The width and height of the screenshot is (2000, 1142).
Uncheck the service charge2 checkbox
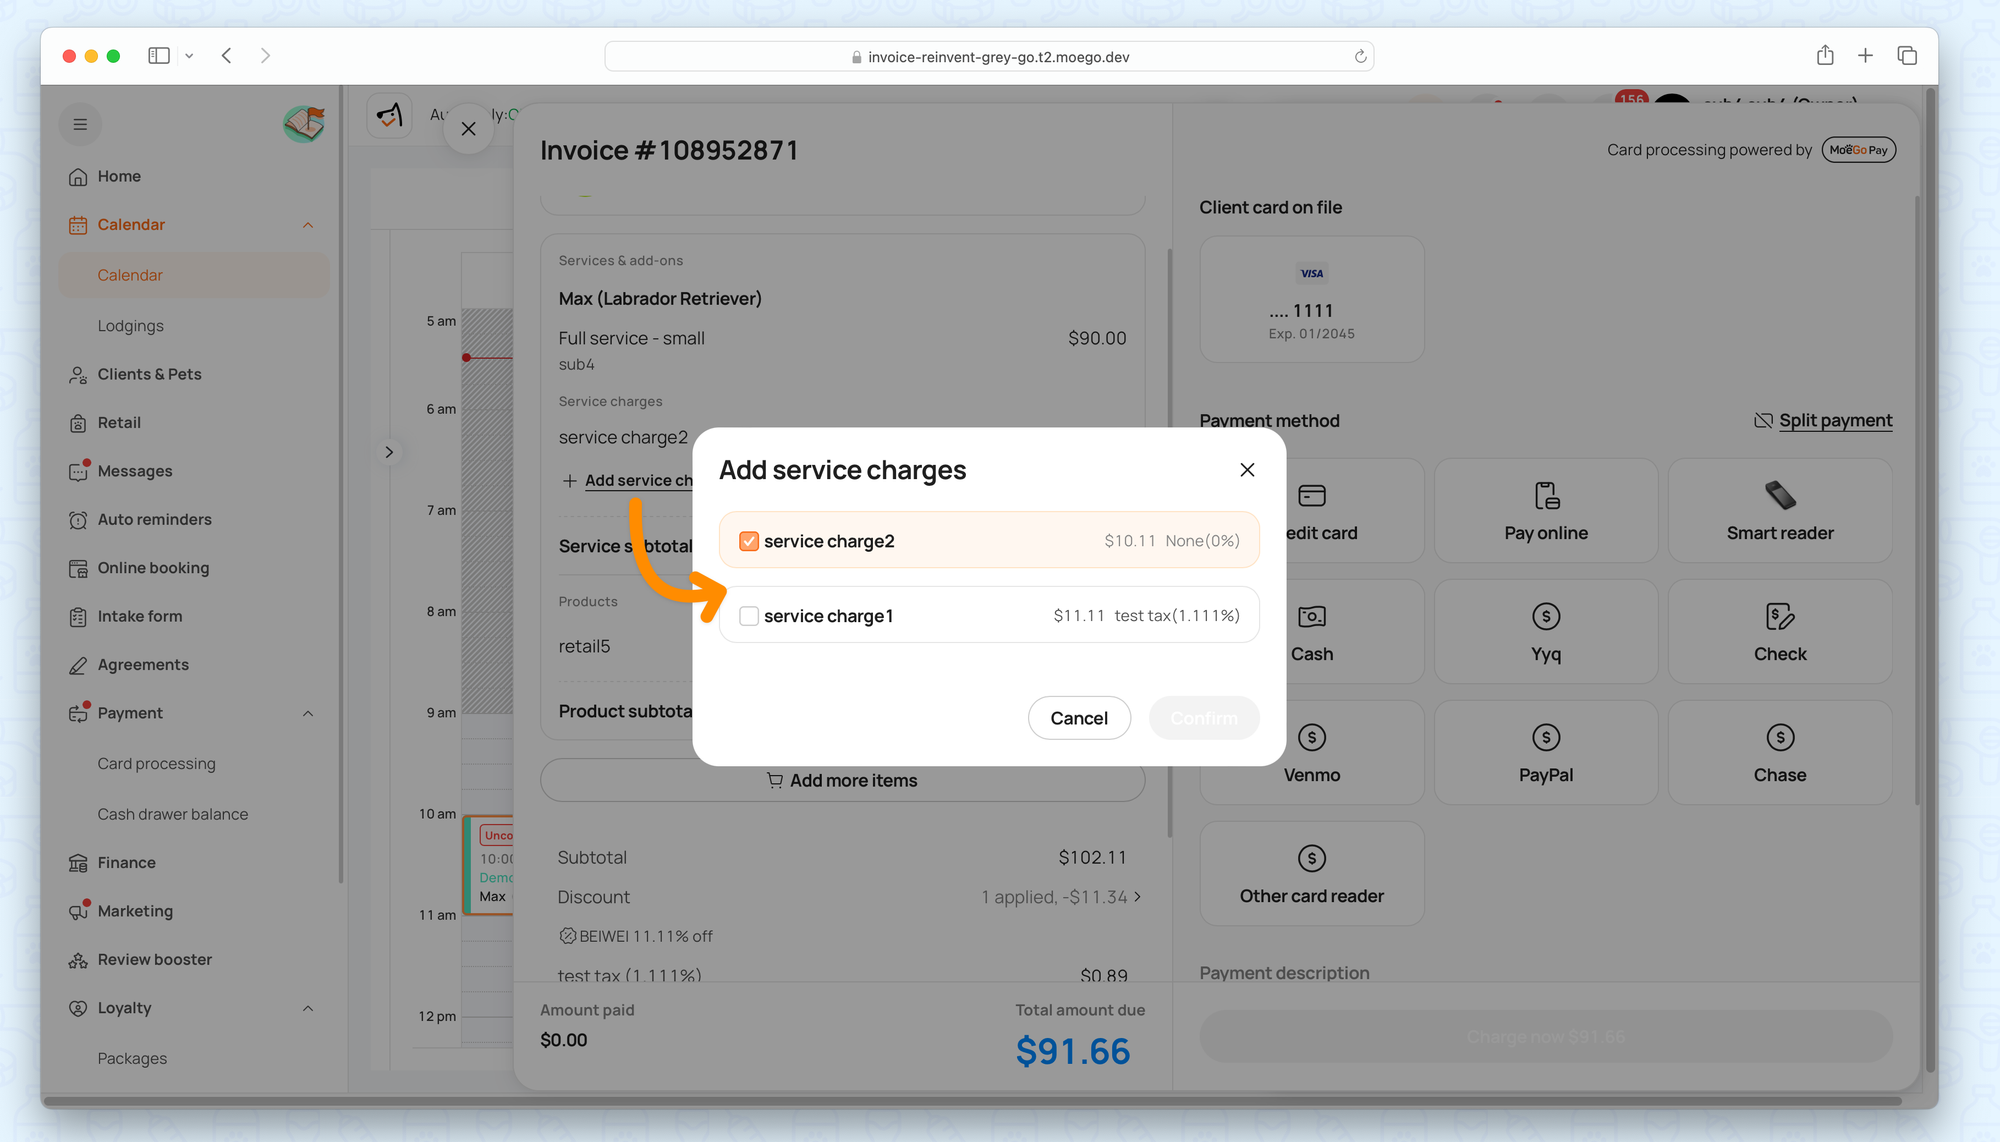[748, 541]
